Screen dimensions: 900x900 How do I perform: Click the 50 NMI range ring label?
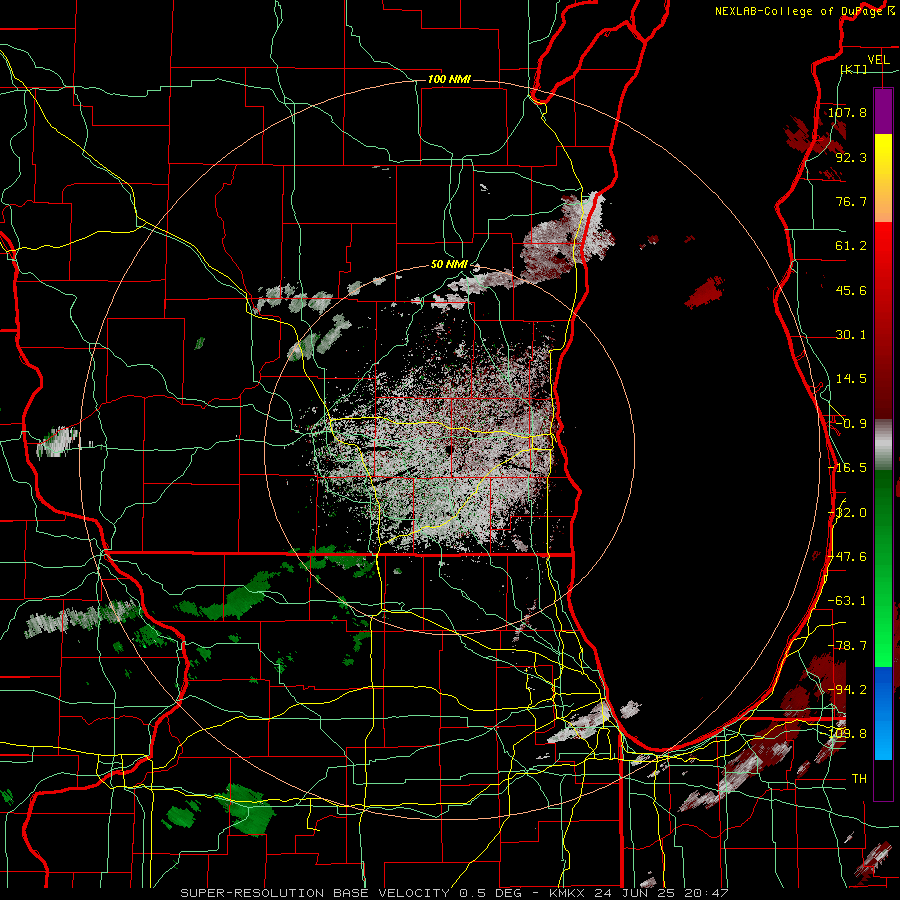(449, 265)
